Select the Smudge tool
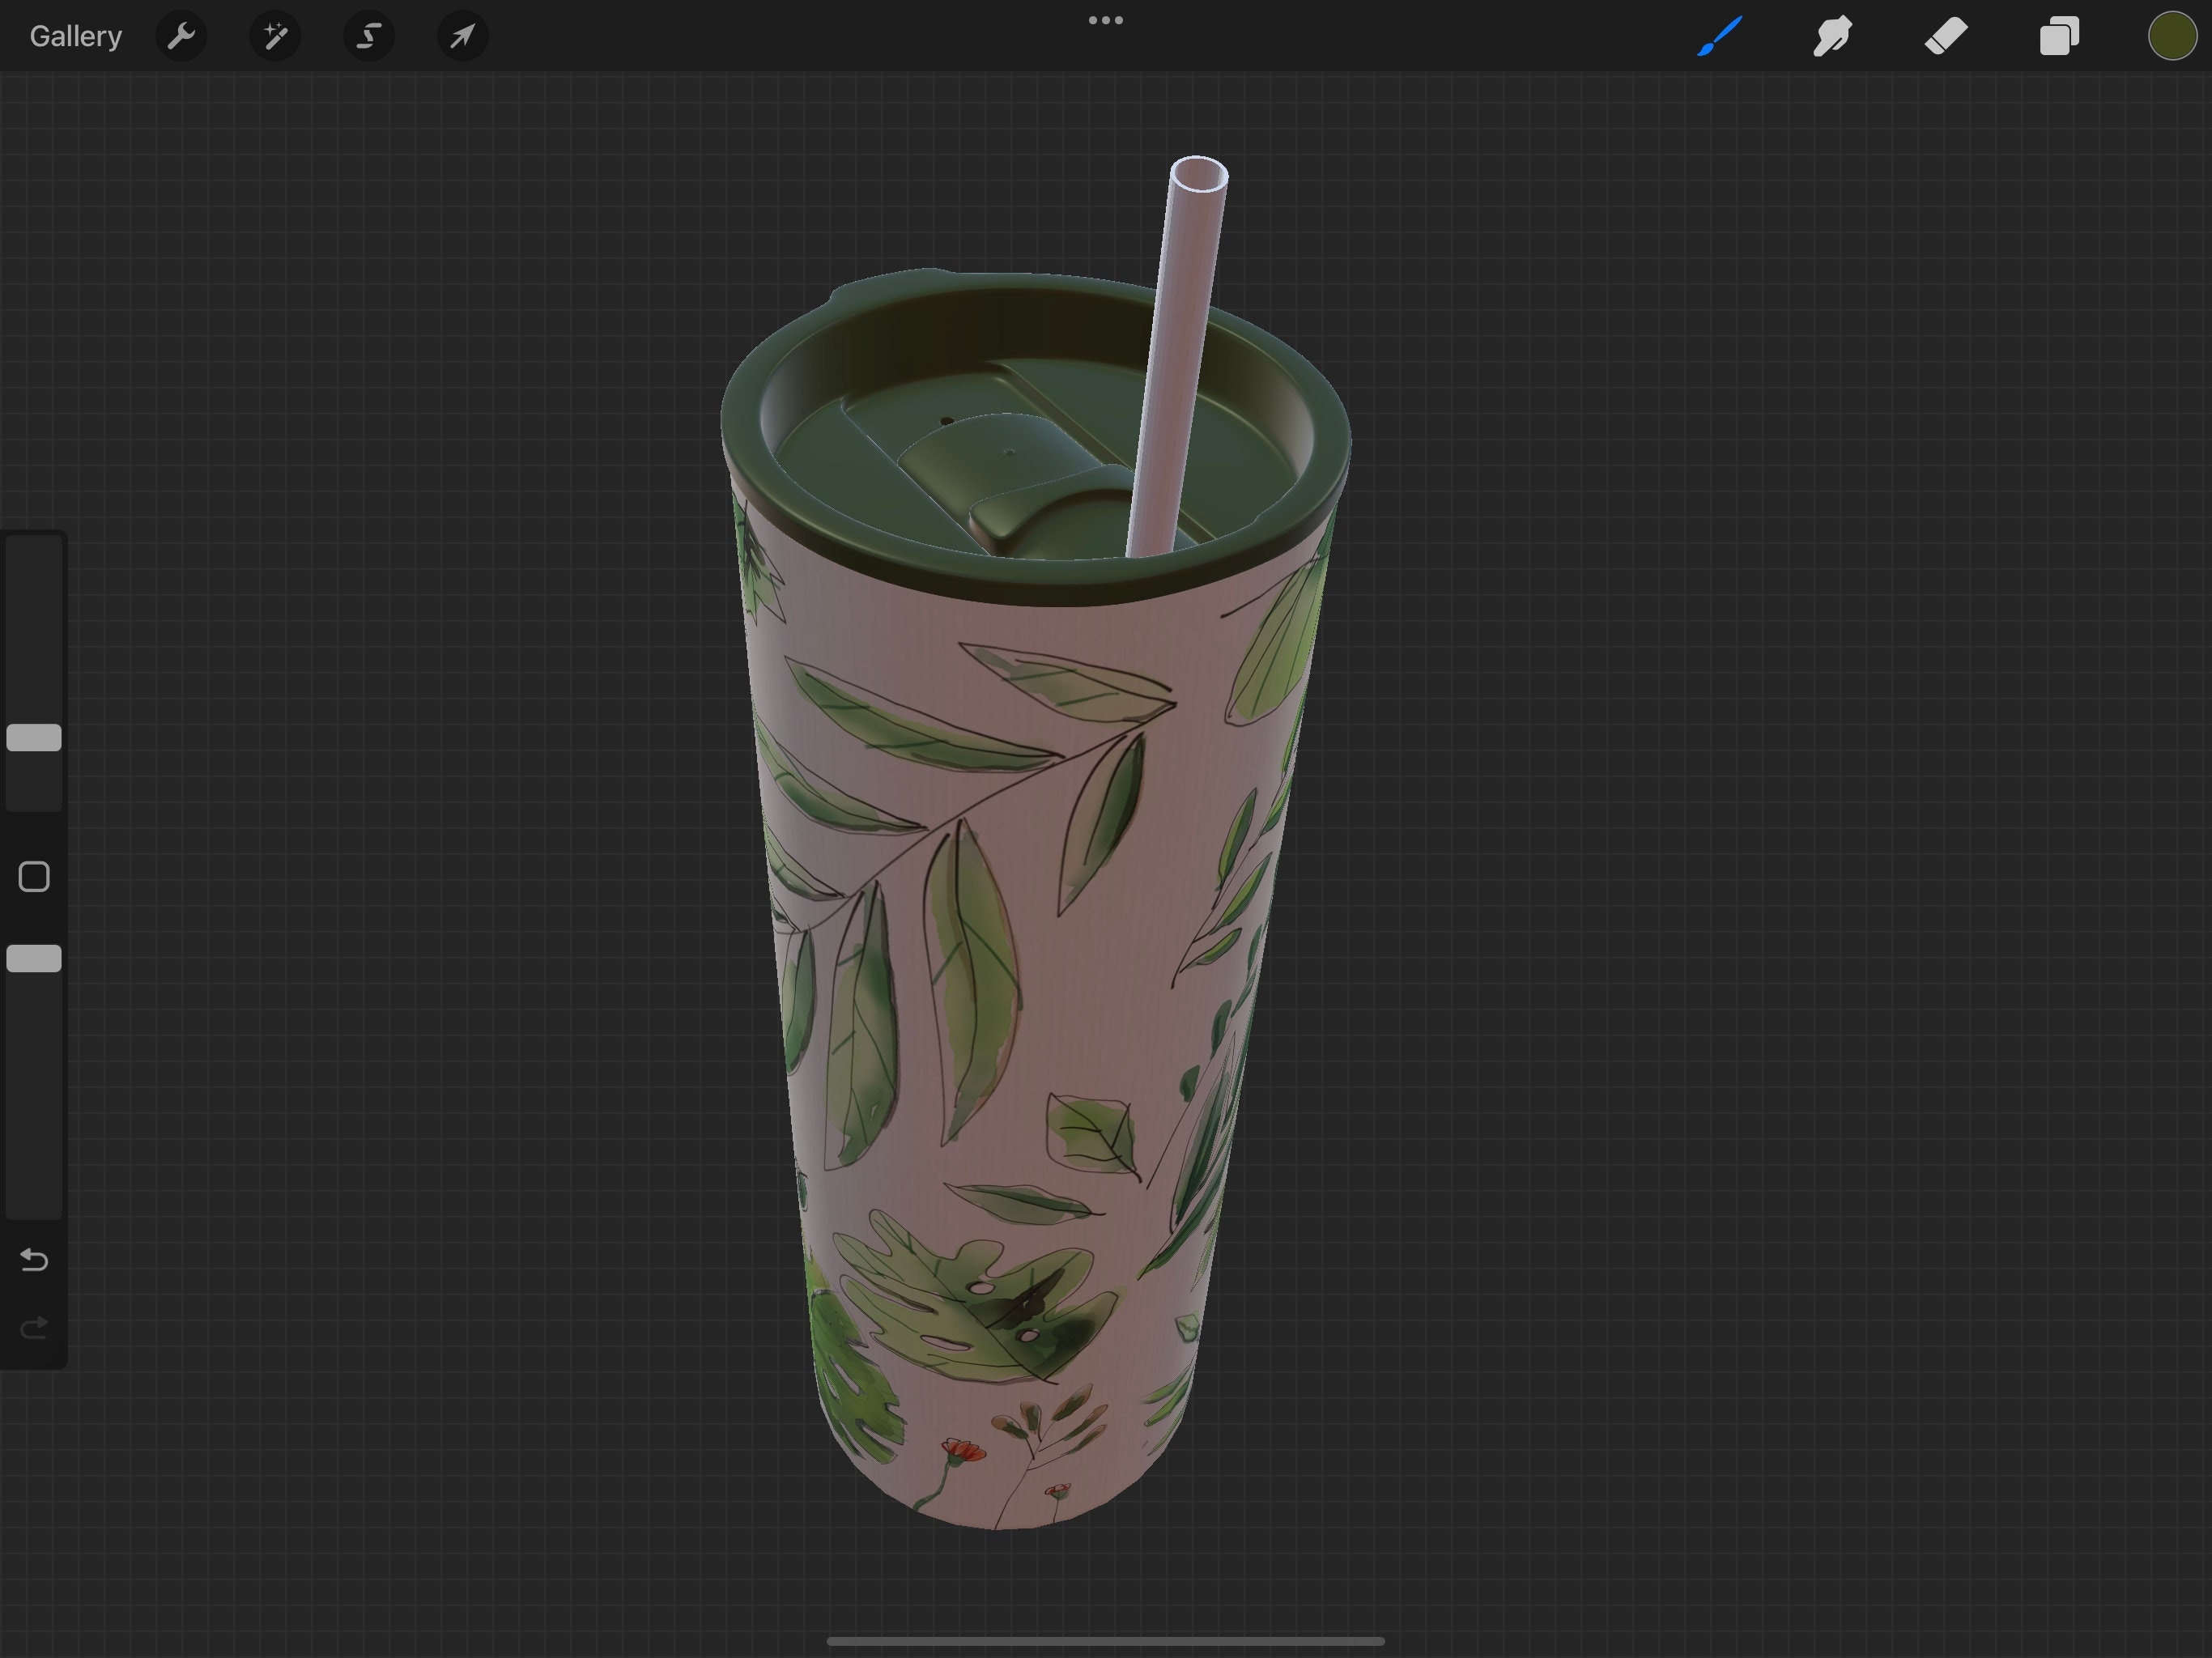The width and height of the screenshot is (2212, 1658). (x=1833, y=36)
